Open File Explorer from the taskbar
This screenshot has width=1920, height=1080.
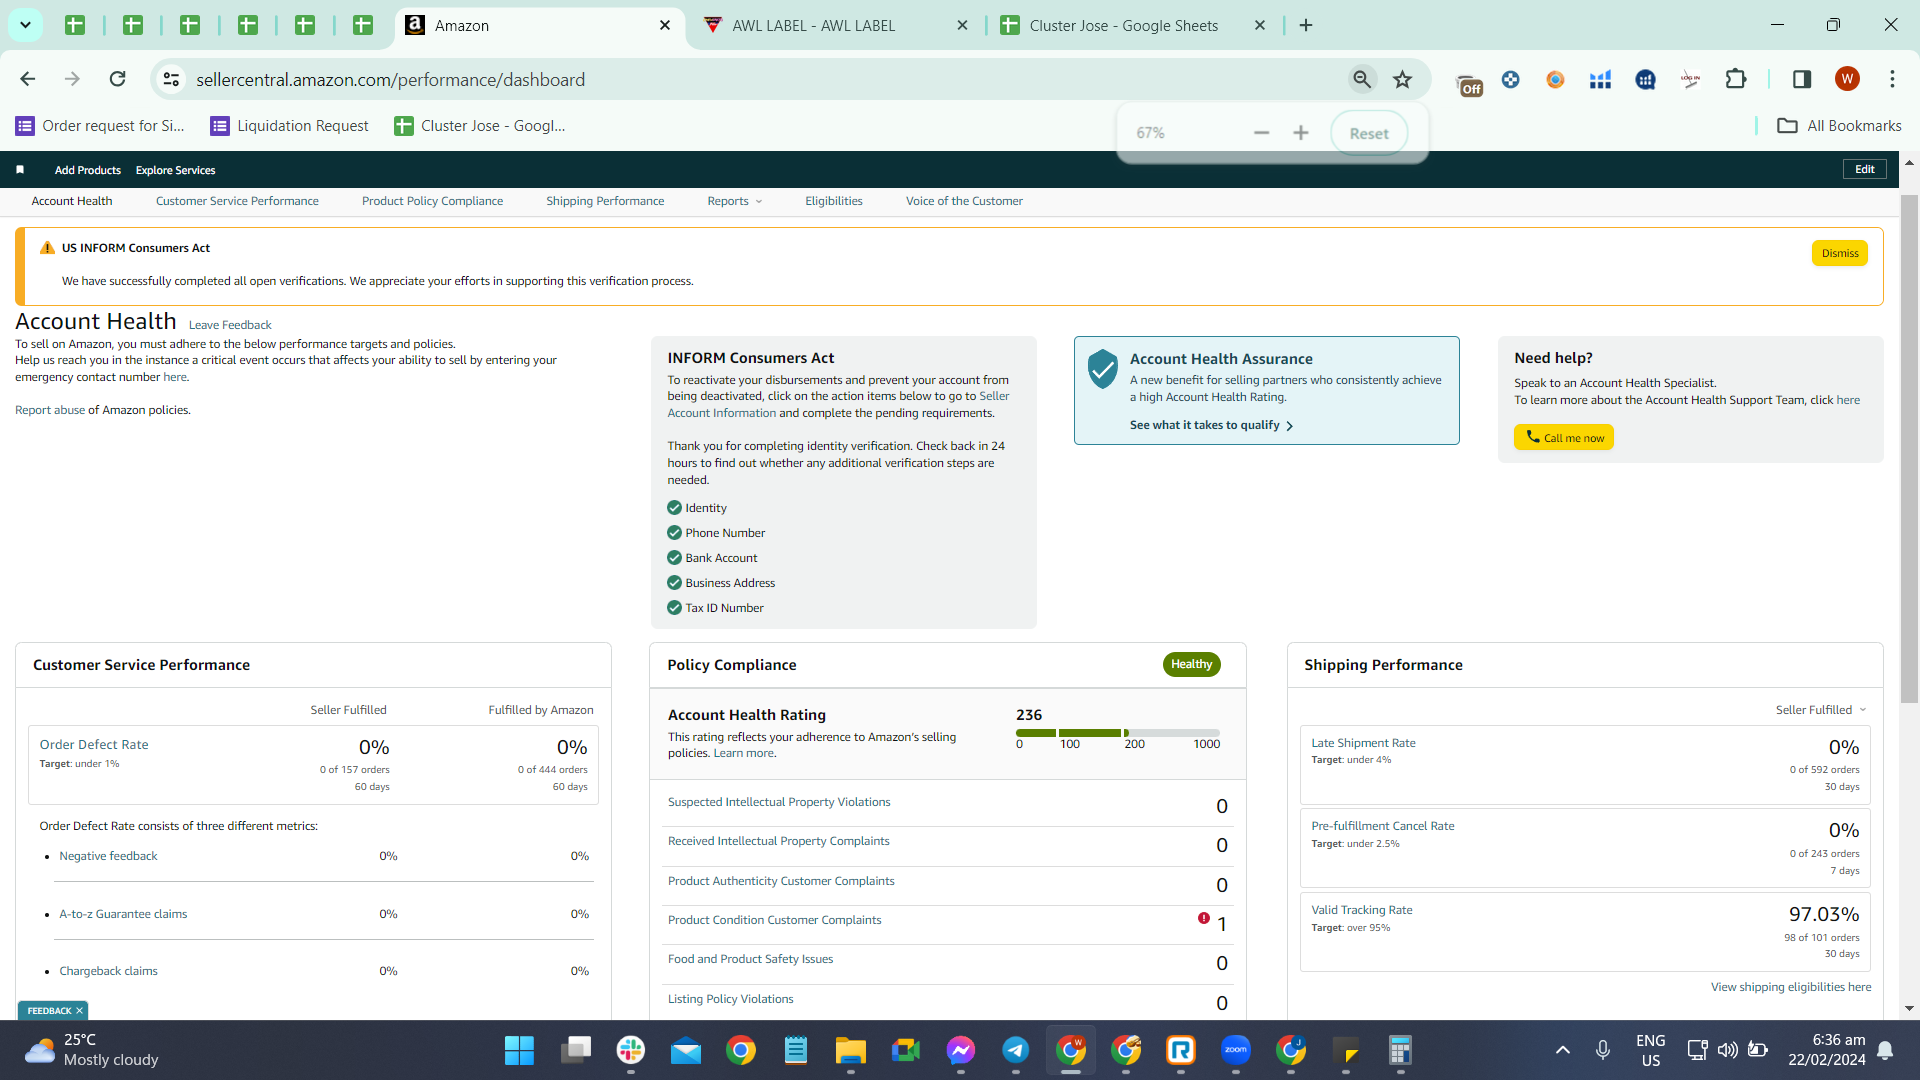point(851,1050)
